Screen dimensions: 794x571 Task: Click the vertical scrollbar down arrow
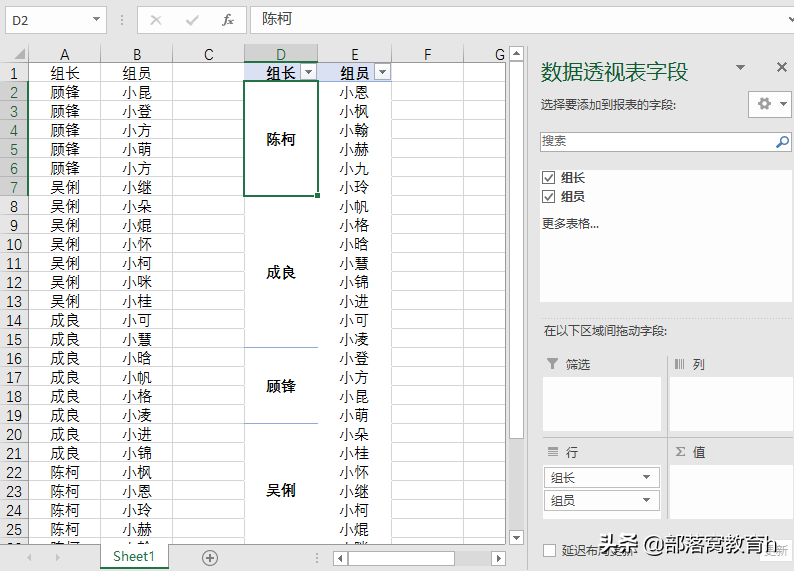[516, 538]
